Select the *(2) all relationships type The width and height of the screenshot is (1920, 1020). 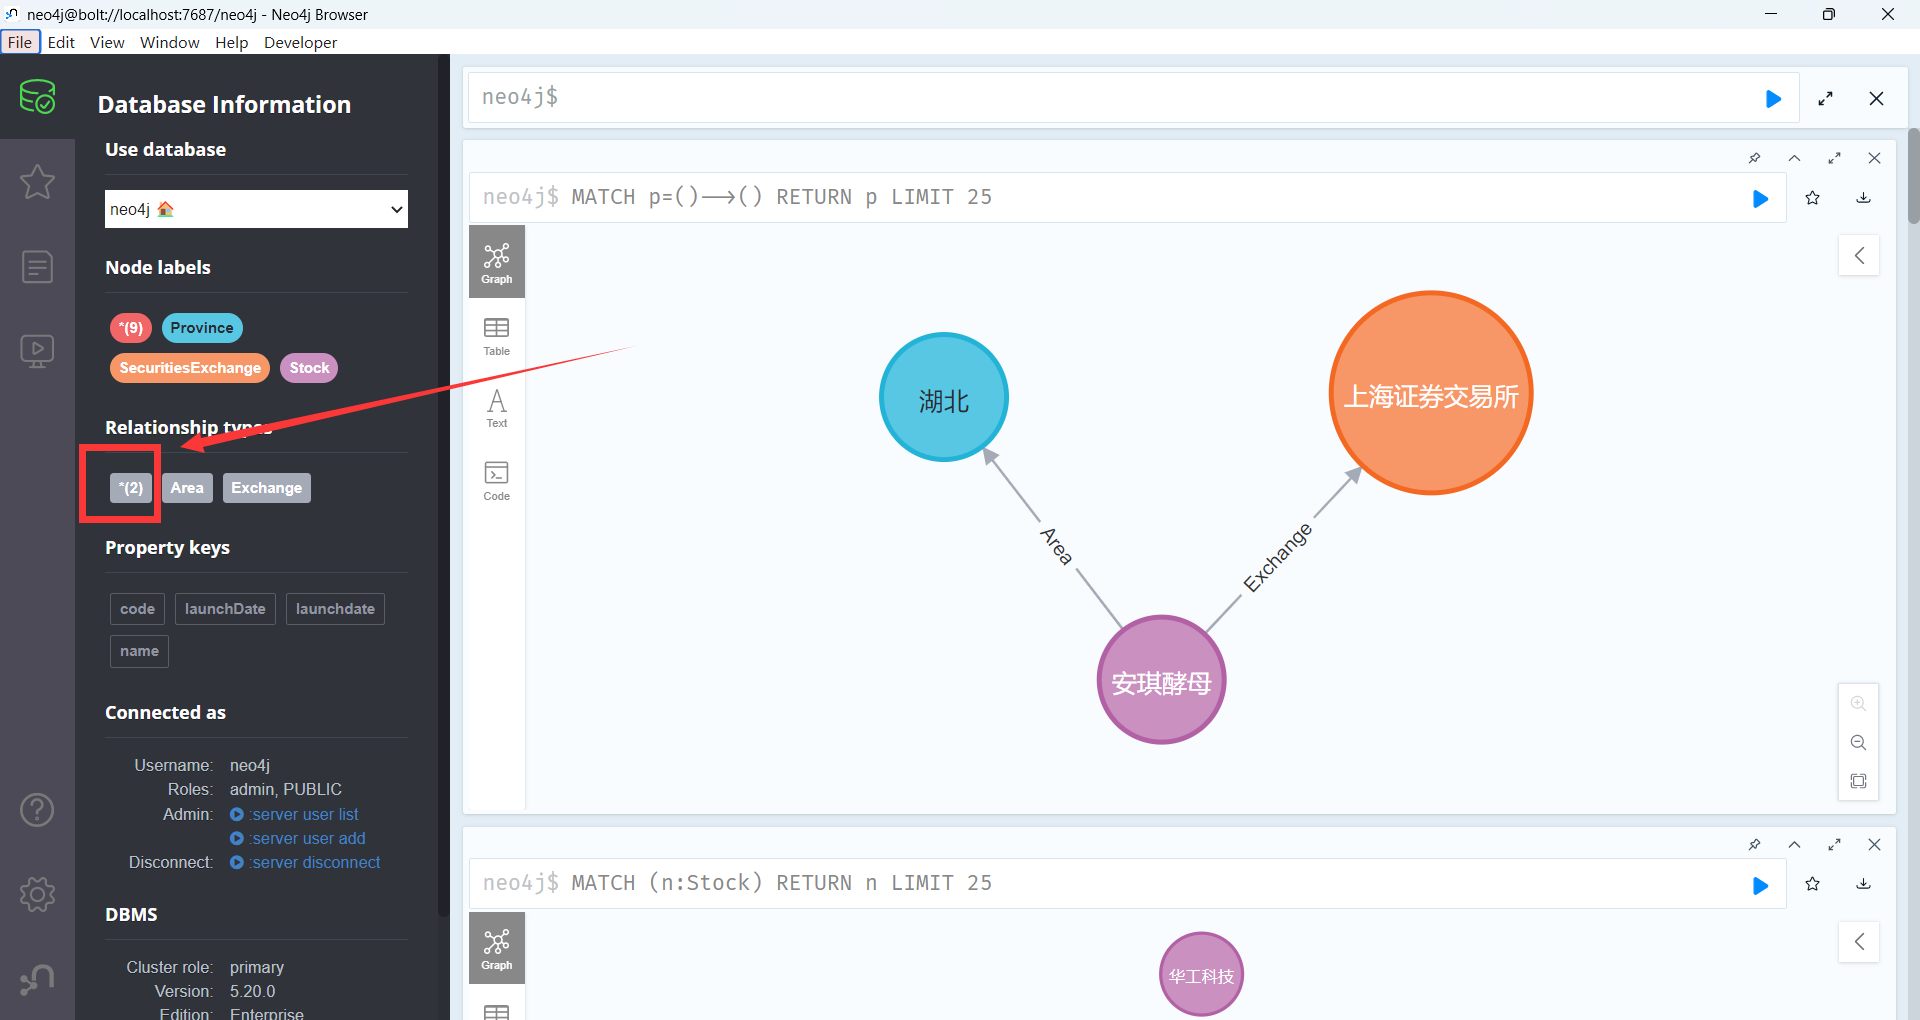[x=131, y=488]
